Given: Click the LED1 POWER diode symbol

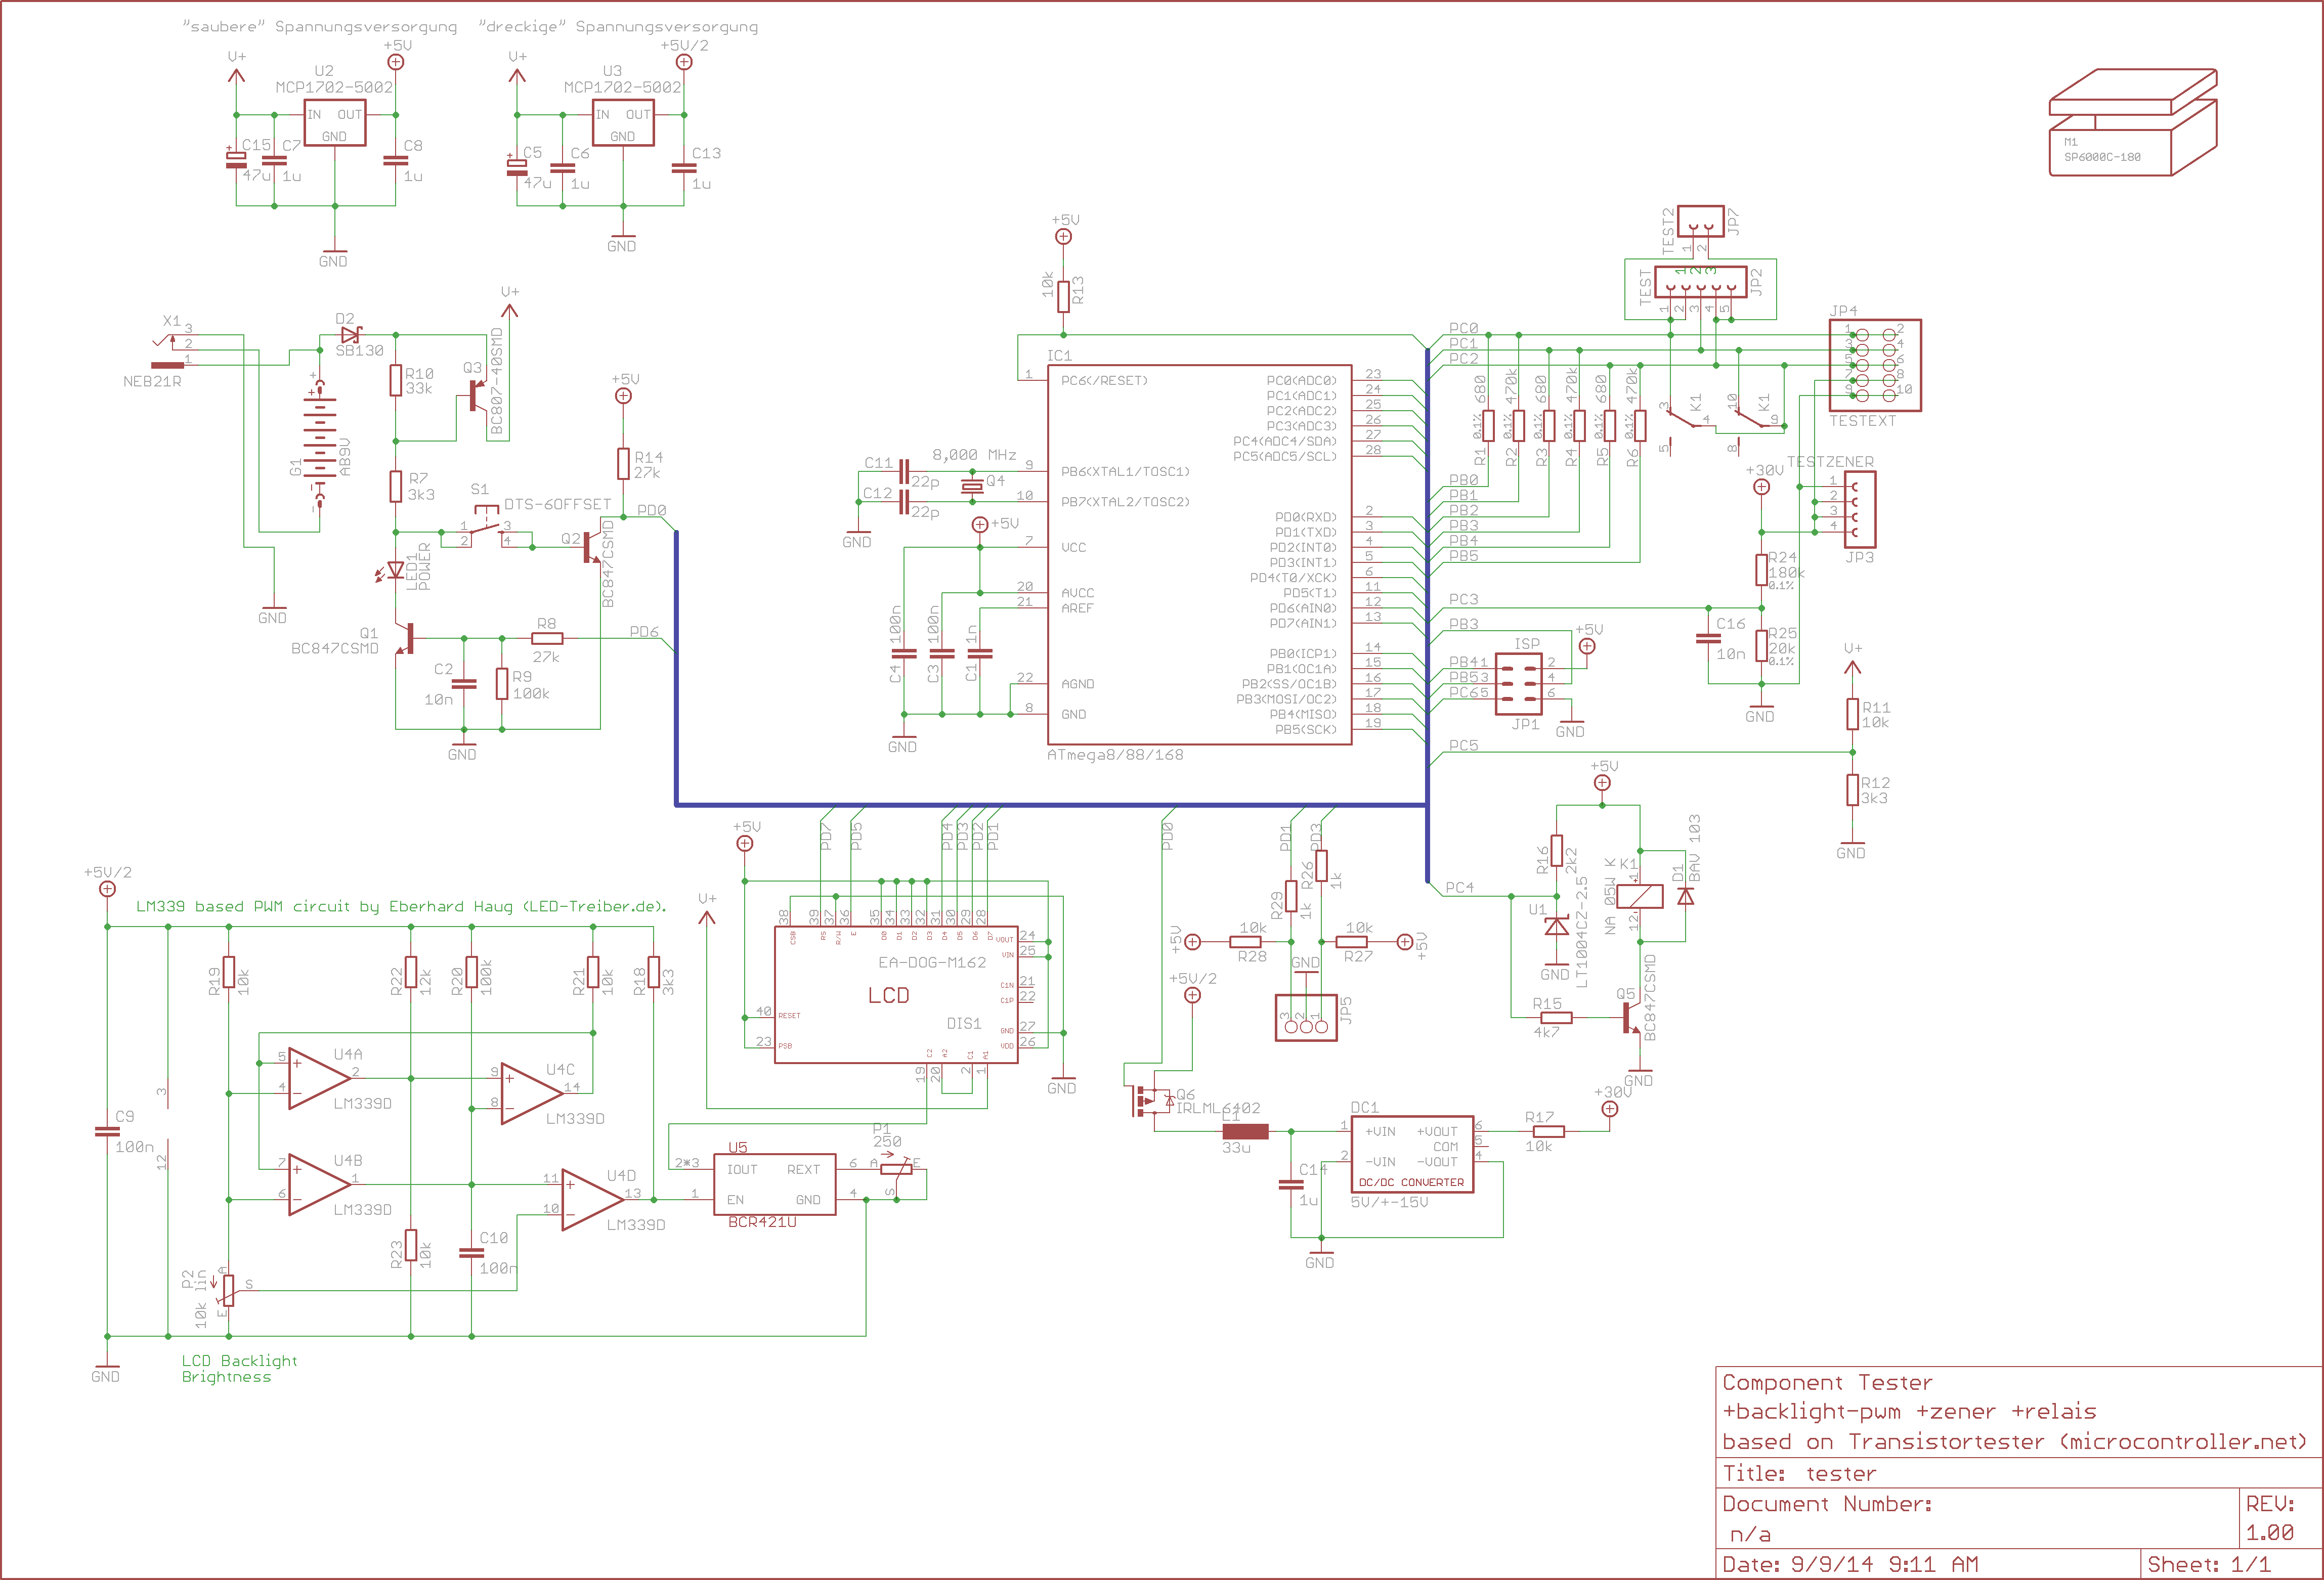Looking at the screenshot, I should [x=396, y=570].
